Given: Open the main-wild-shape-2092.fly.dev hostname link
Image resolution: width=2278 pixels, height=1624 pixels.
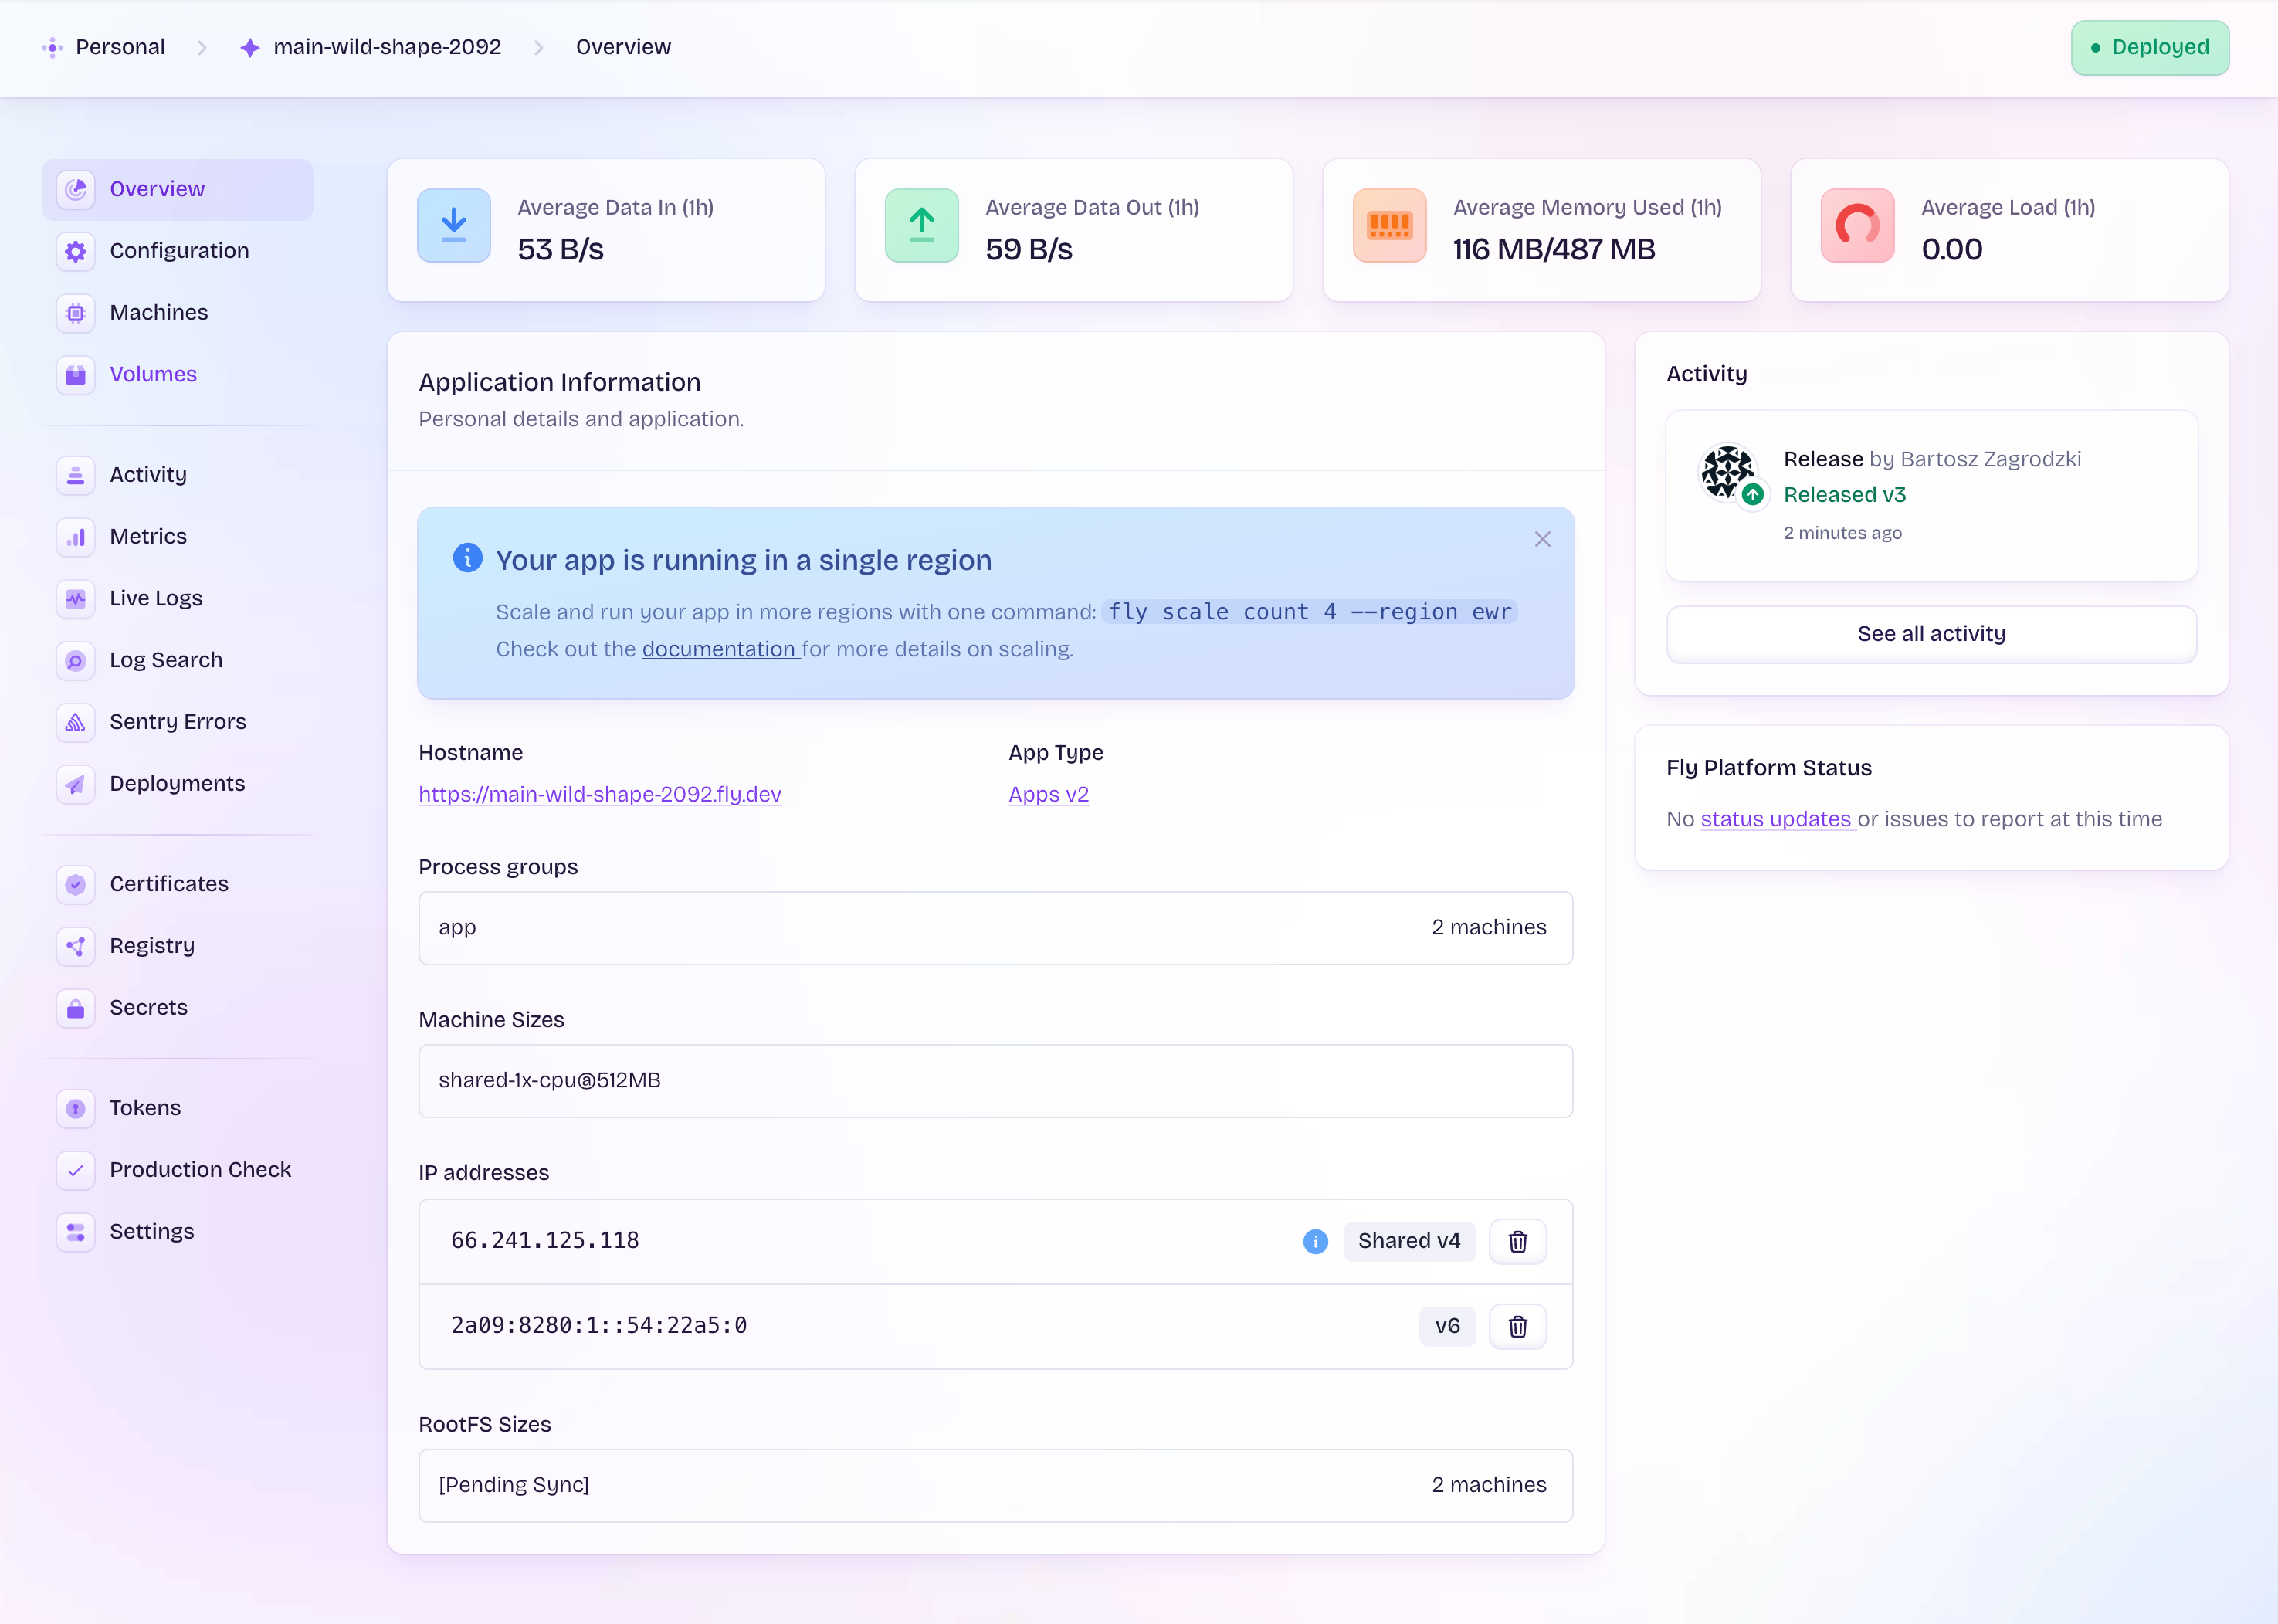Looking at the screenshot, I should pyautogui.click(x=600, y=794).
